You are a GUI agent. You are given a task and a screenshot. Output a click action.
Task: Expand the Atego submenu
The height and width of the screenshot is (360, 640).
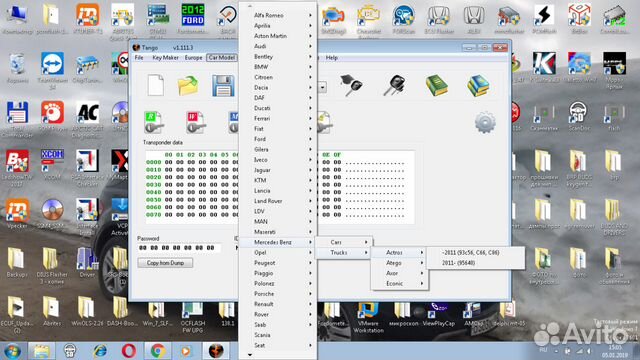pyautogui.click(x=399, y=263)
